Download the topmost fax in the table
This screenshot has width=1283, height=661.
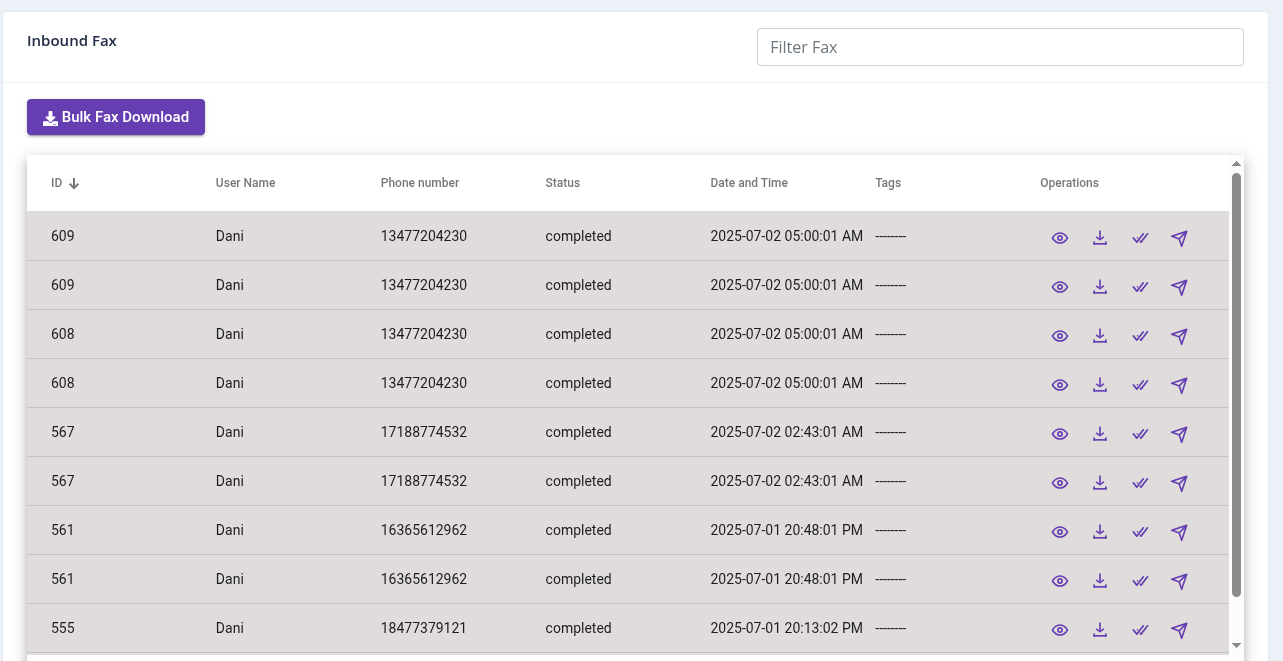[1100, 238]
